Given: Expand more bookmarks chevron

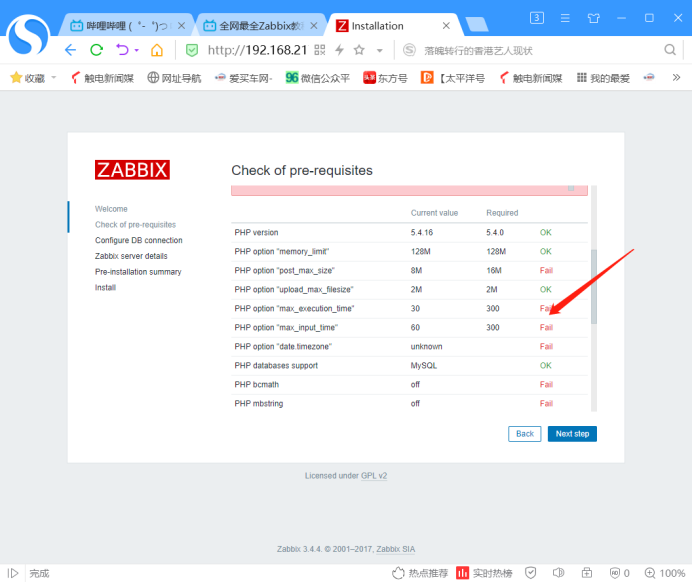Looking at the screenshot, I should pos(676,78).
